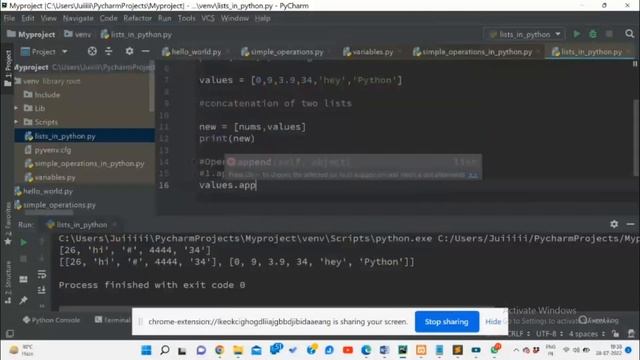Click the pin tab icon in Run panel
Screen dimensions: 640x360
coord(24,300)
